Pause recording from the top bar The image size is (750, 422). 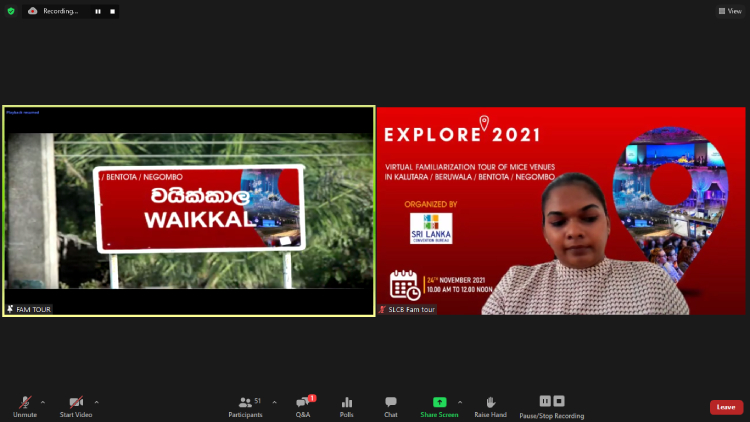(x=98, y=11)
